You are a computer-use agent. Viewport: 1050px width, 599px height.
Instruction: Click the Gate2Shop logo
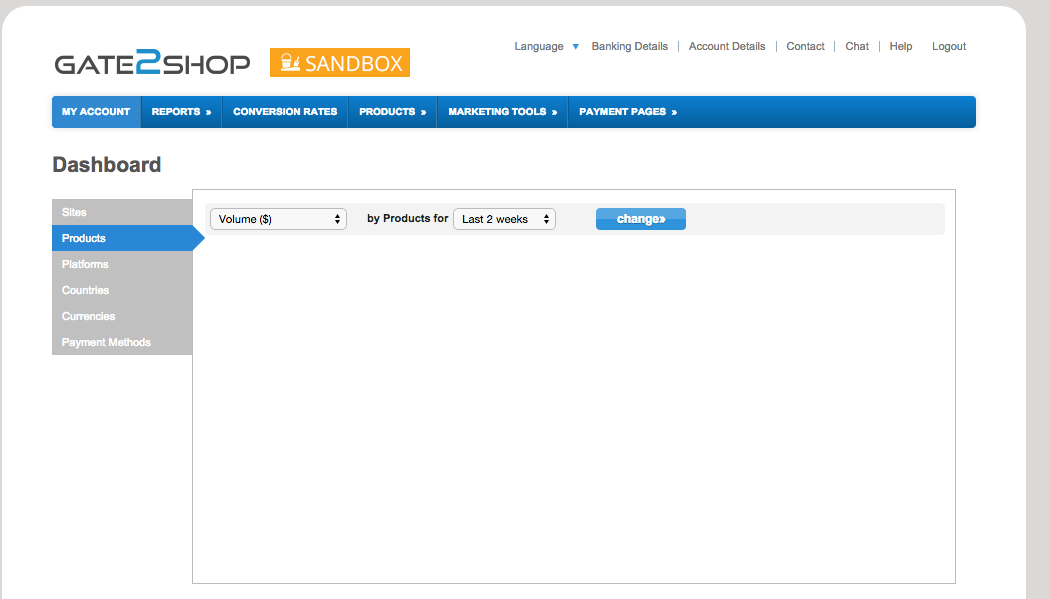coord(152,63)
